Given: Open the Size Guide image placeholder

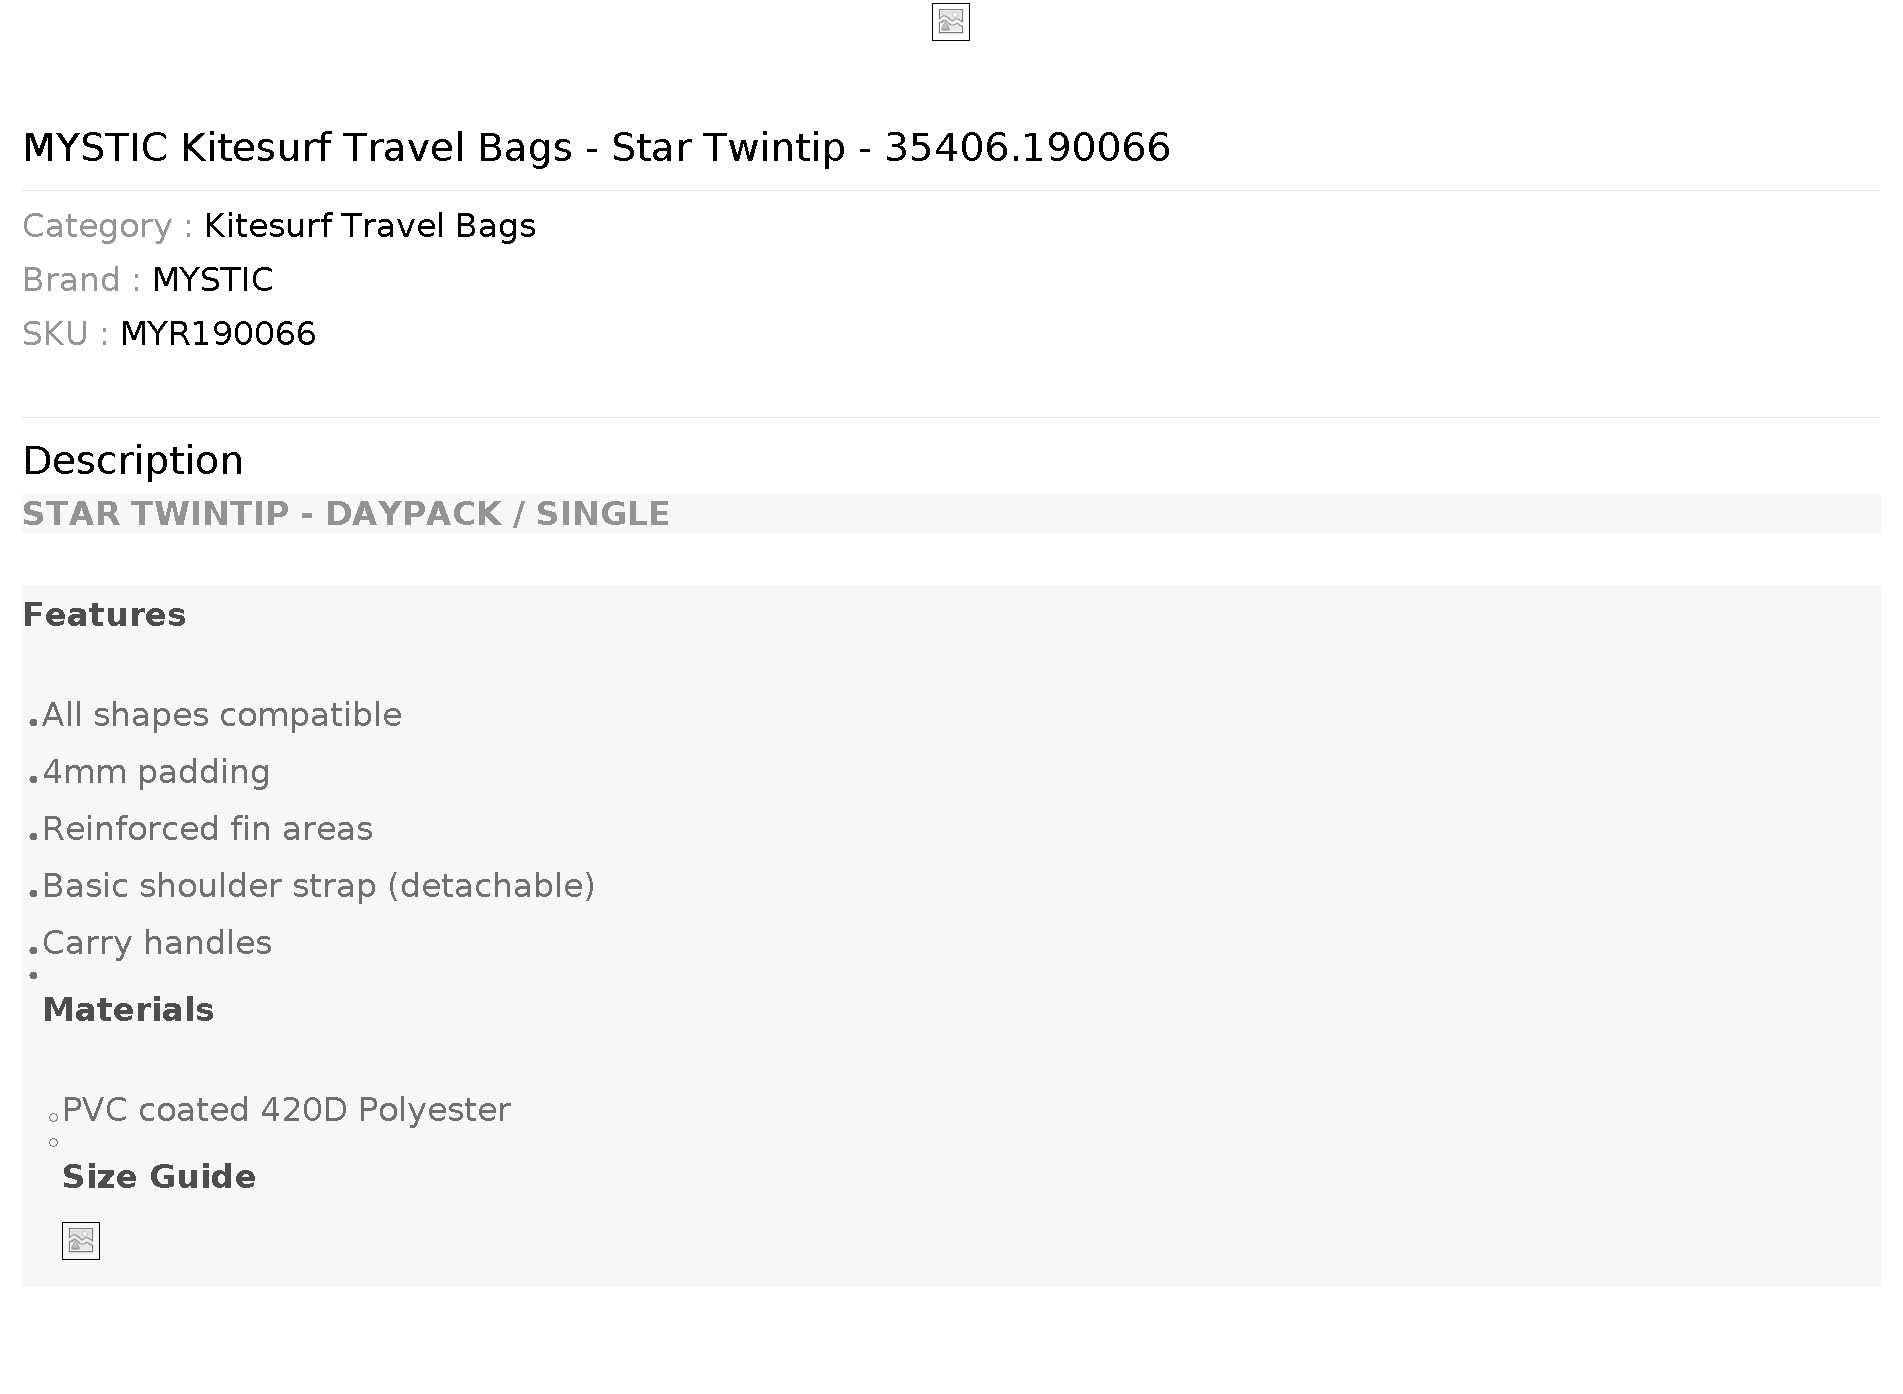Looking at the screenshot, I should 81,1241.
